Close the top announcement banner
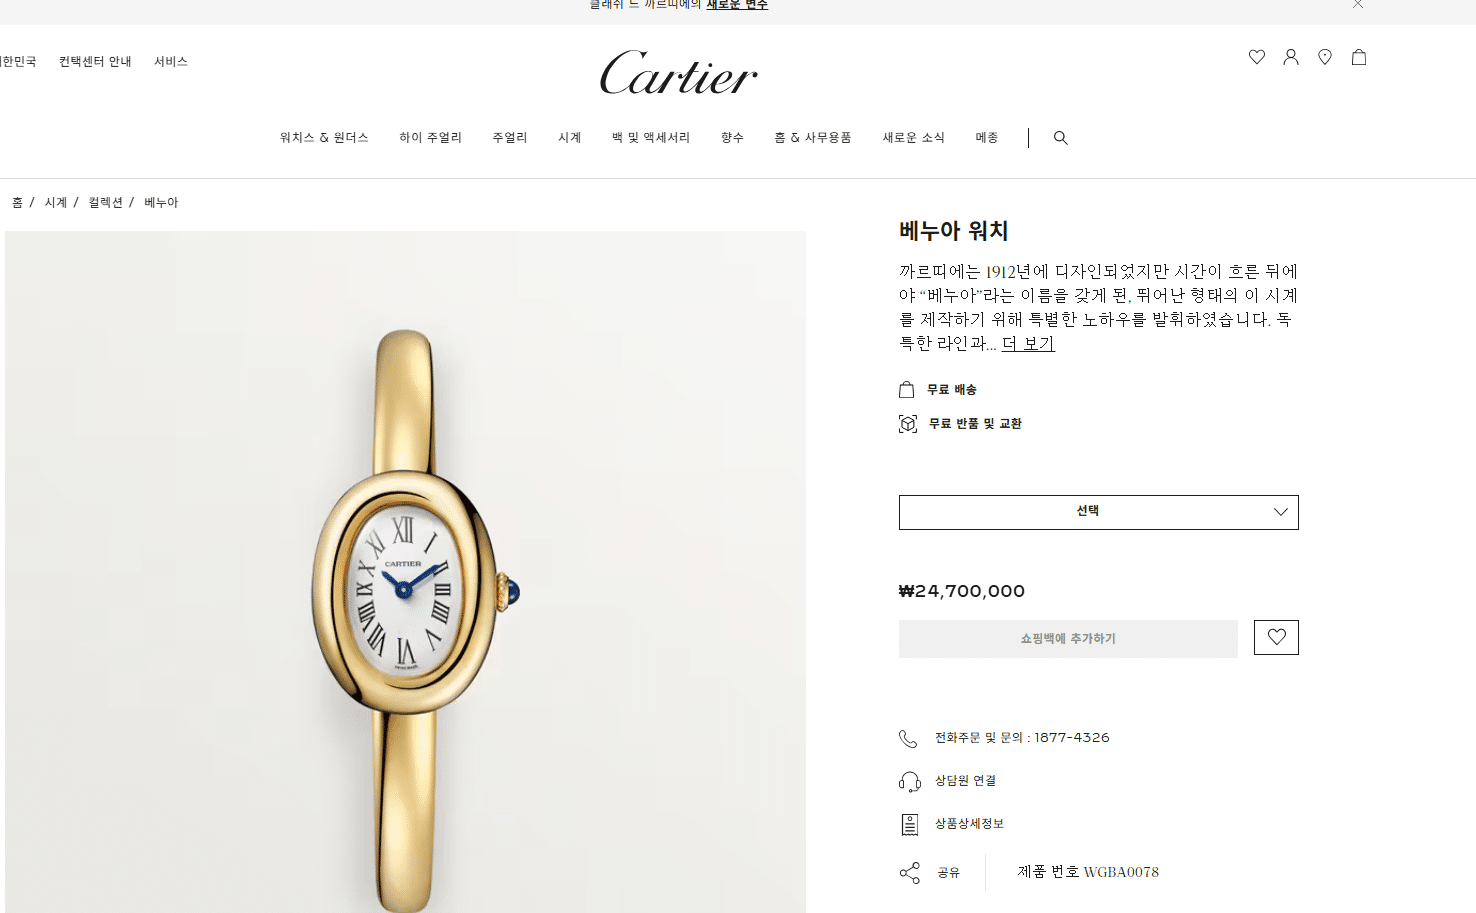The width and height of the screenshot is (1476, 913). tap(1358, 4)
